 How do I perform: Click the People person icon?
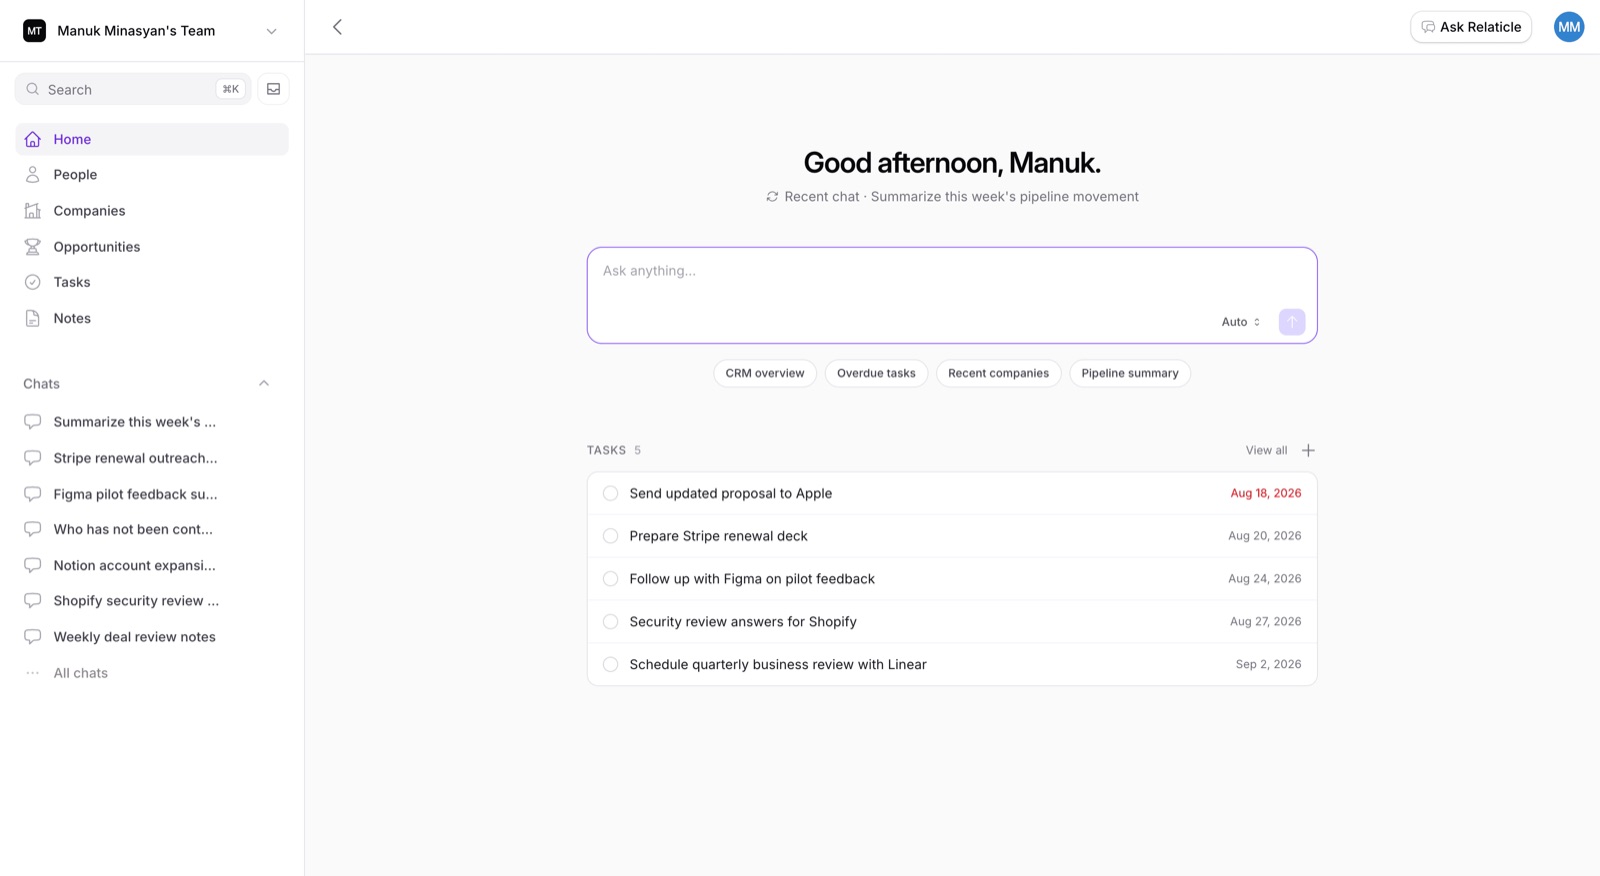coord(33,175)
